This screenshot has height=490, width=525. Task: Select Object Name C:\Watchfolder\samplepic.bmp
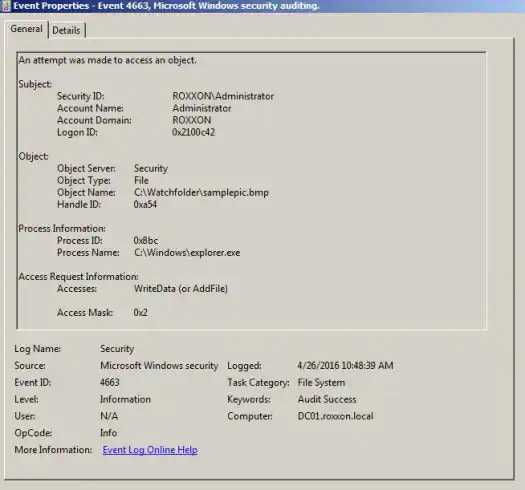pyautogui.click(x=202, y=193)
